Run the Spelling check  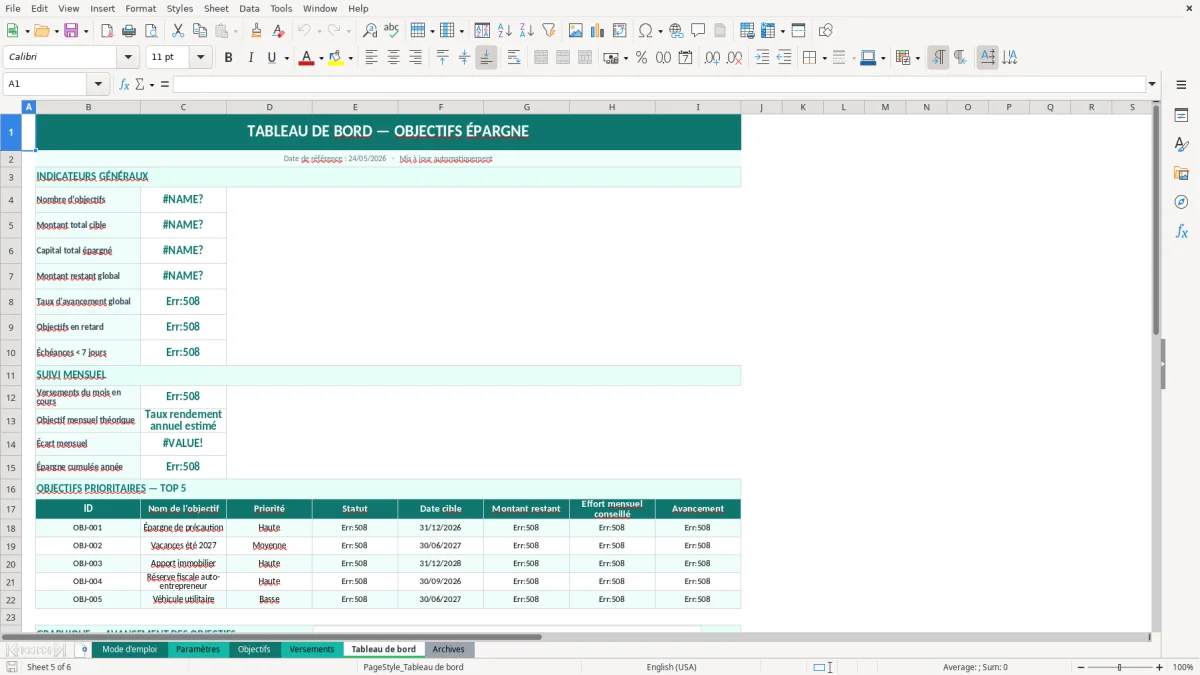(392, 31)
